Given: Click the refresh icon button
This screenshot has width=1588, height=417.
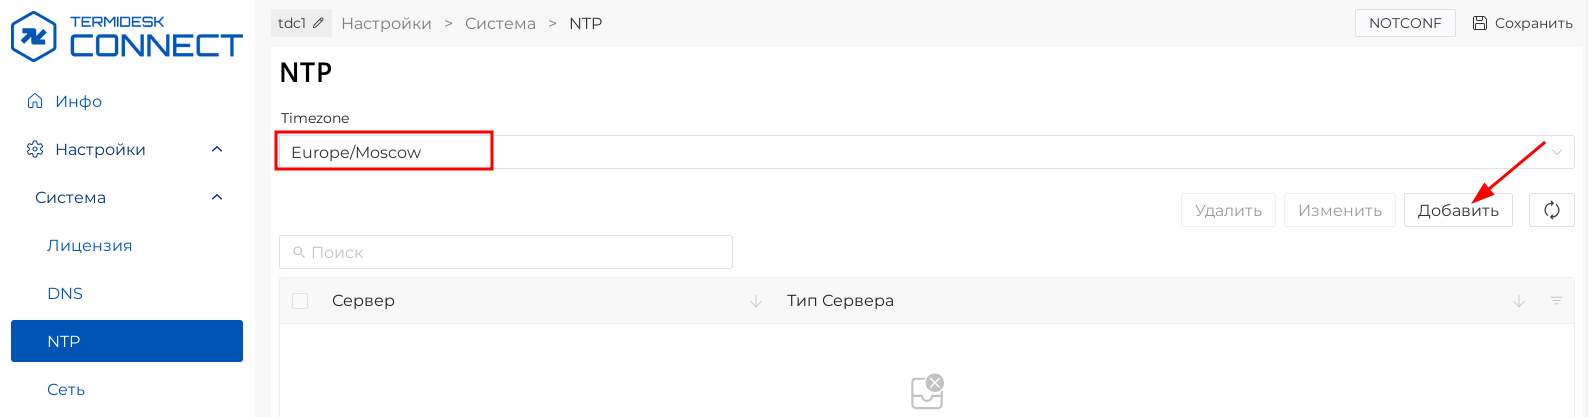Looking at the screenshot, I should tap(1551, 210).
